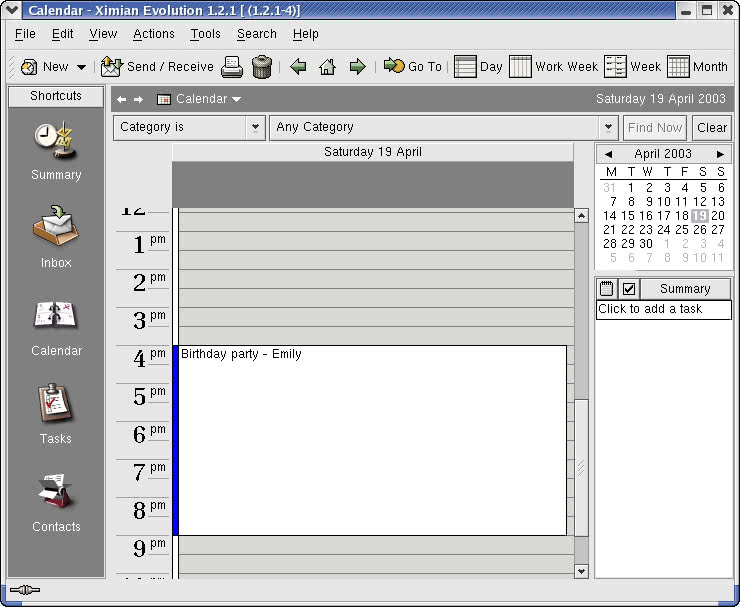The height and width of the screenshot is (607, 740).
Task: Click the 'Click to add a task' field
Action: pos(664,309)
